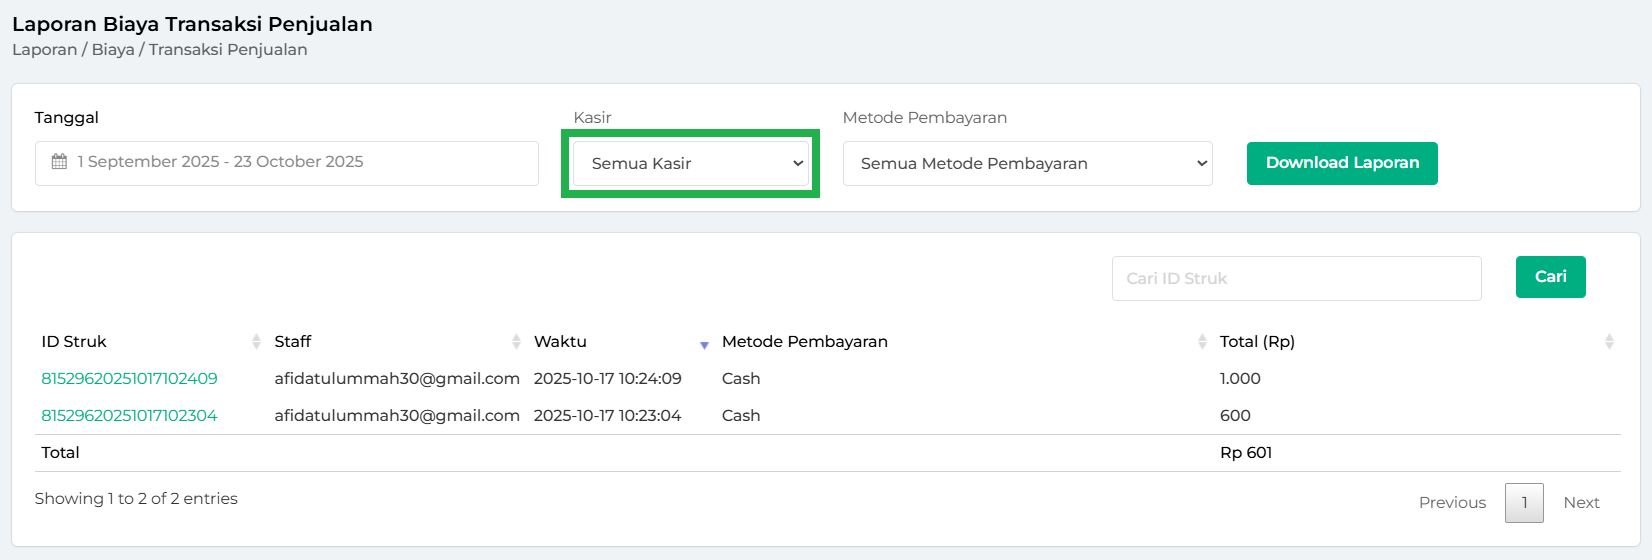Open the Tanggal date range picker

click(x=287, y=163)
